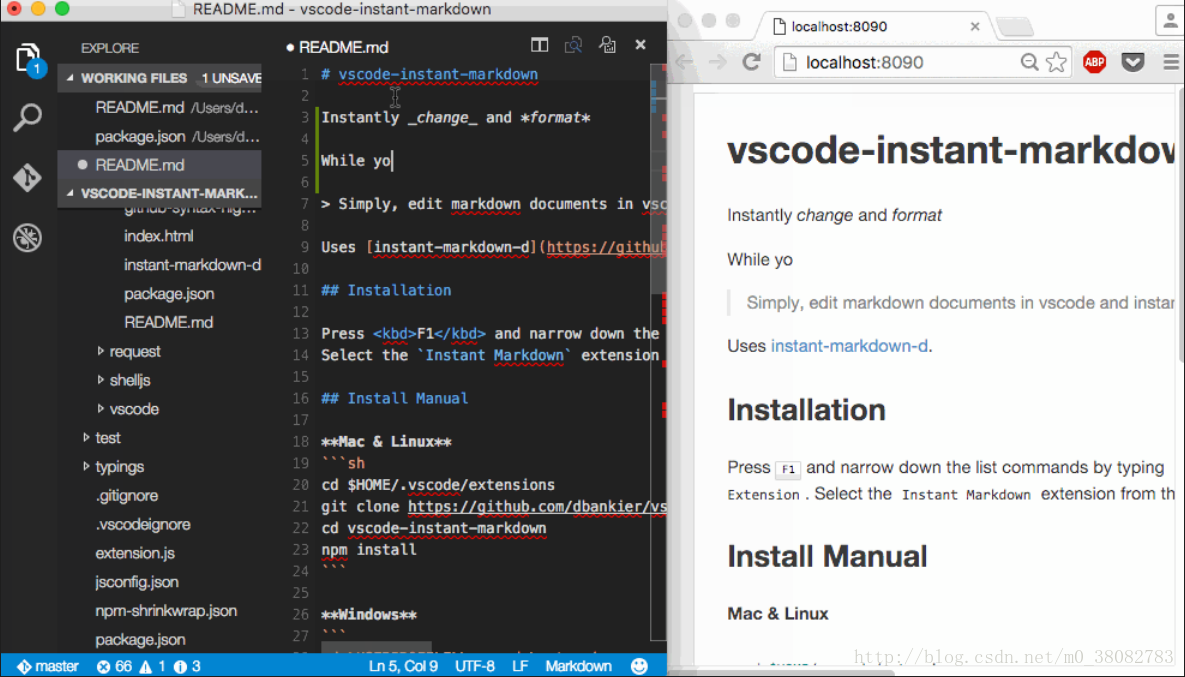
Task: Click the '## Installation' heading on line 11
Action: (x=386, y=290)
